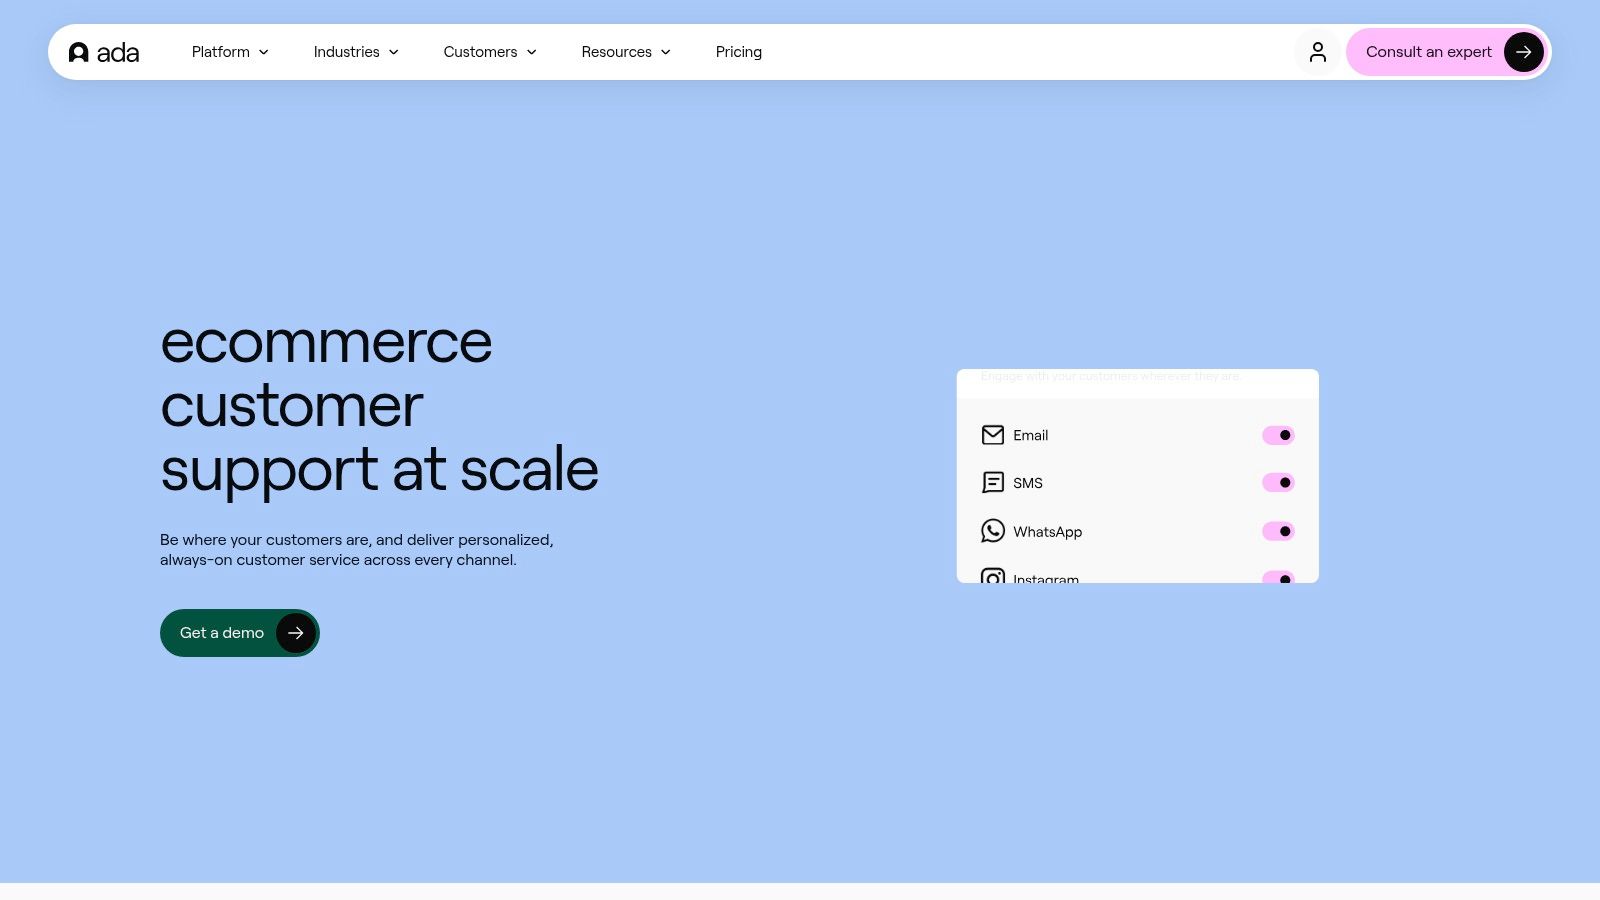Click the Email envelope icon

coord(992,435)
